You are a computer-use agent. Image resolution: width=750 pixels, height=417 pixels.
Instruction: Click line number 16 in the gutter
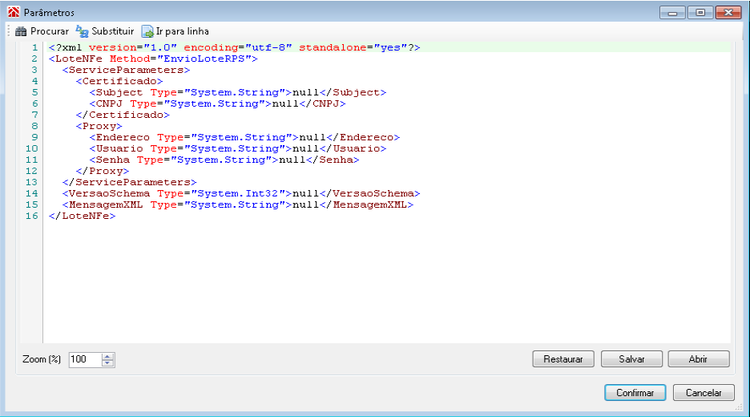[32, 216]
